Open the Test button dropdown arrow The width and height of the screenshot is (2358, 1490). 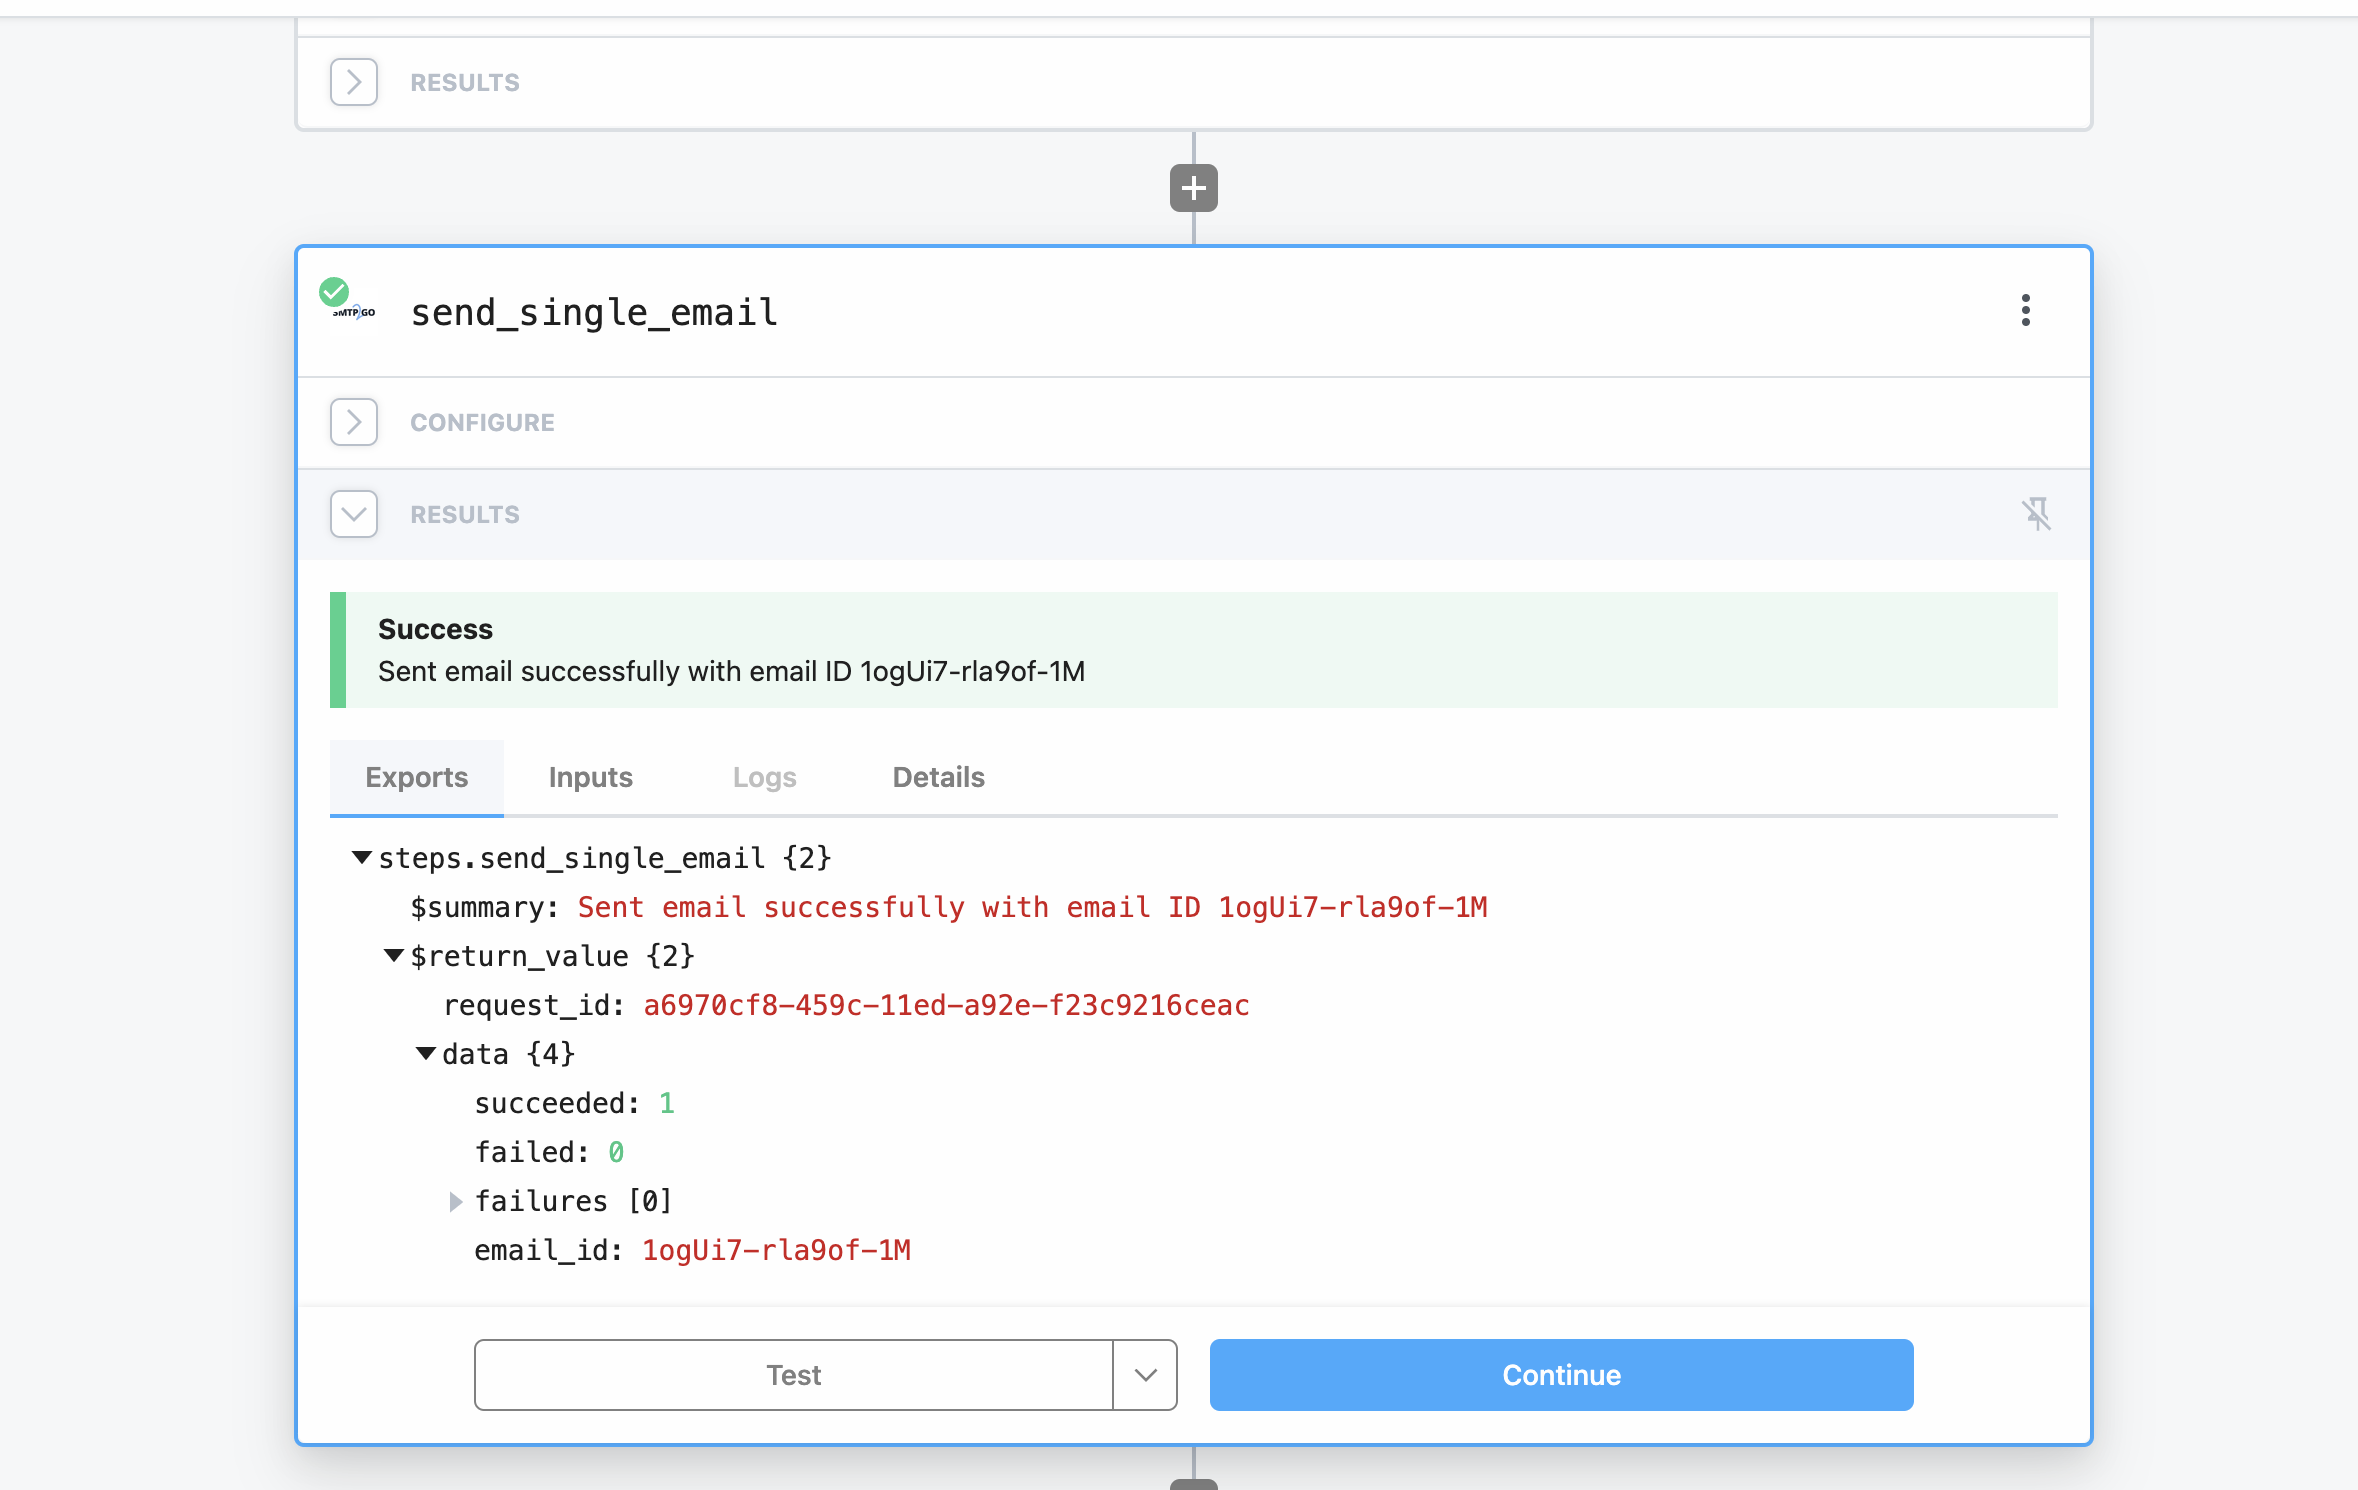(x=1145, y=1375)
